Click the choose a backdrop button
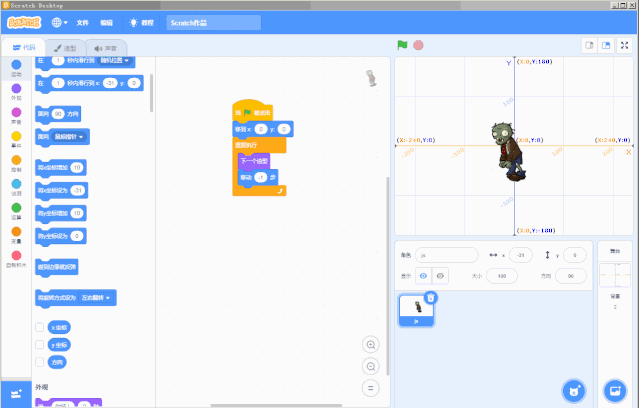This screenshot has width=639, height=408. tap(615, 391)
